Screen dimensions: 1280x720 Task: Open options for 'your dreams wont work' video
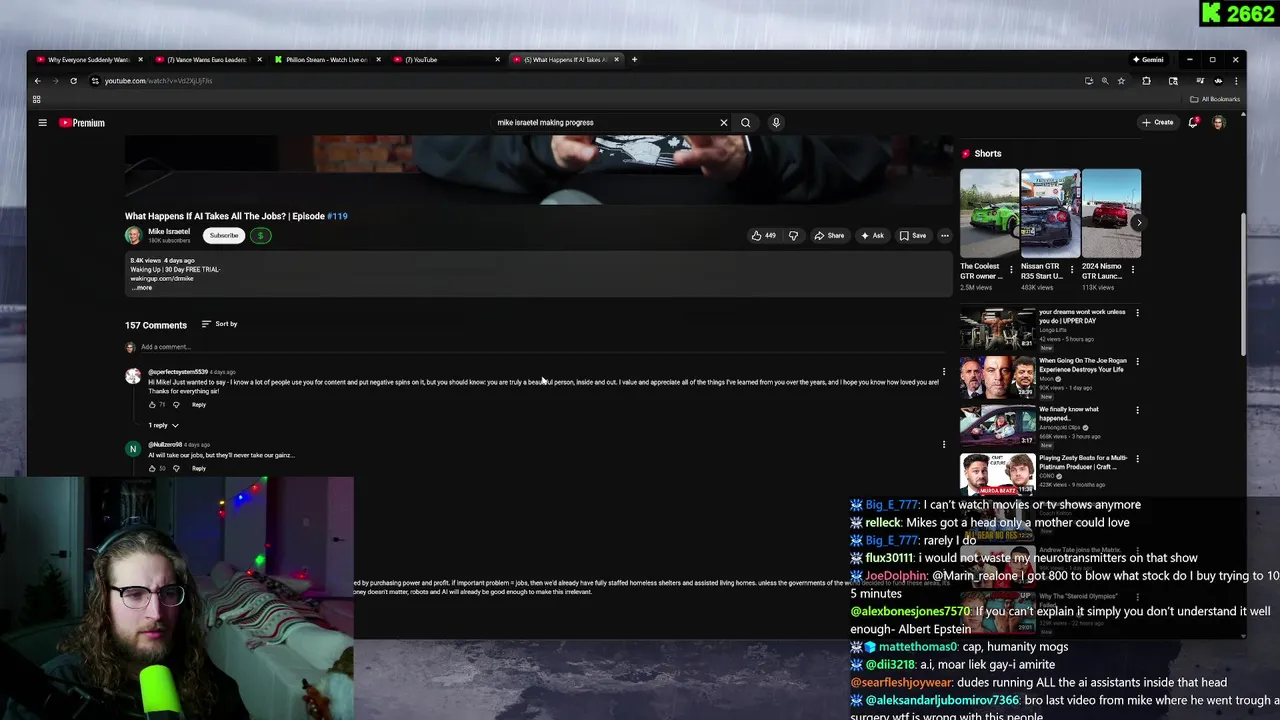1137,313
